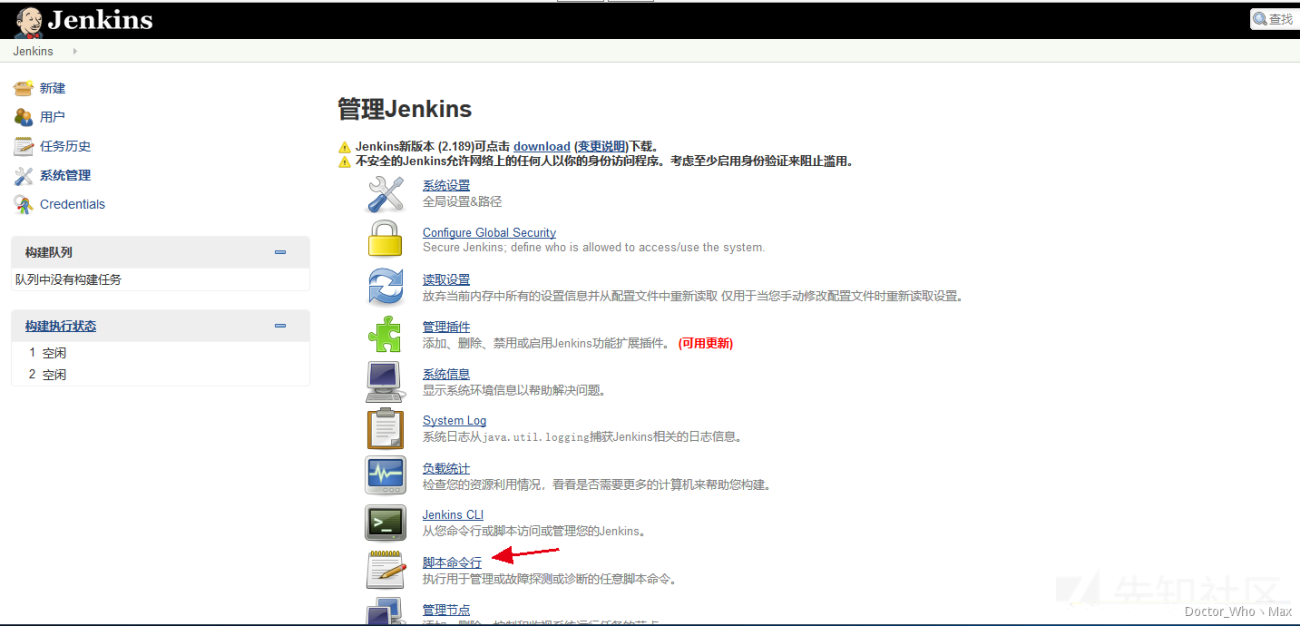Click the 系统设置 wrench-screwdriver icon
This screenshot has width=1300, height=626.
385,194
